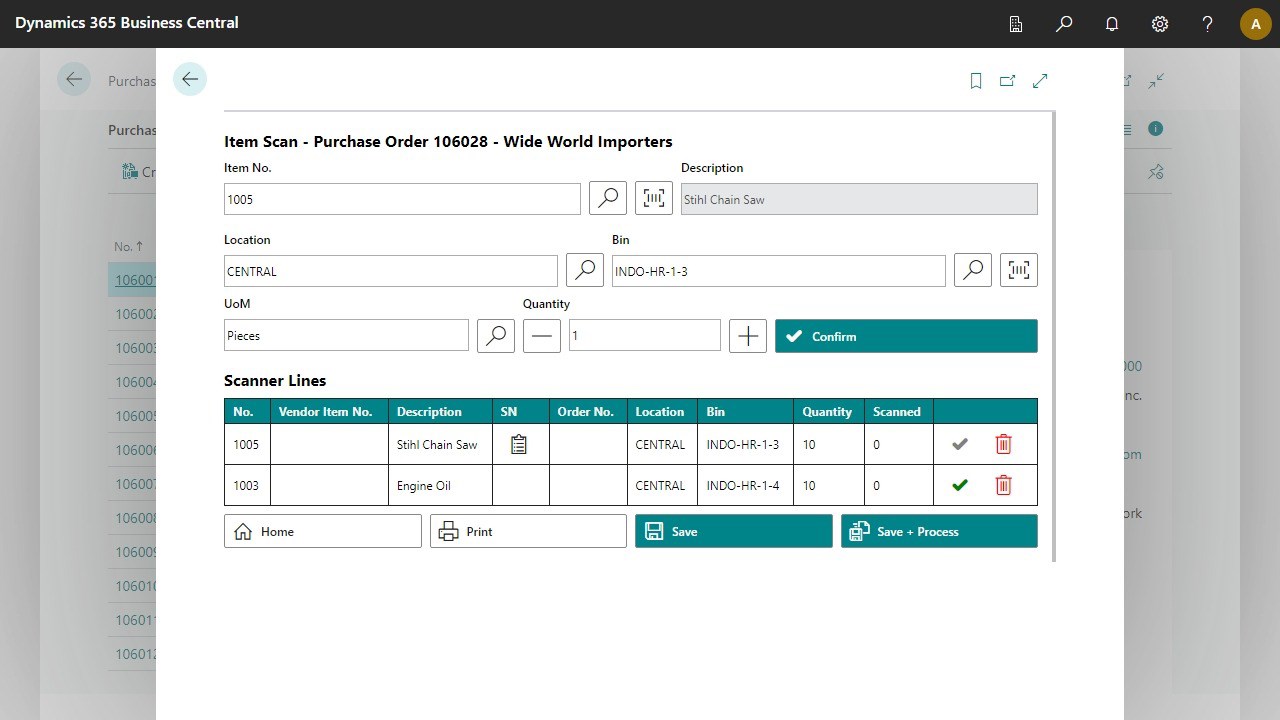
Task: Click the clipboard SN icon for Stihl Chain Saw
Action: (519, 443)
